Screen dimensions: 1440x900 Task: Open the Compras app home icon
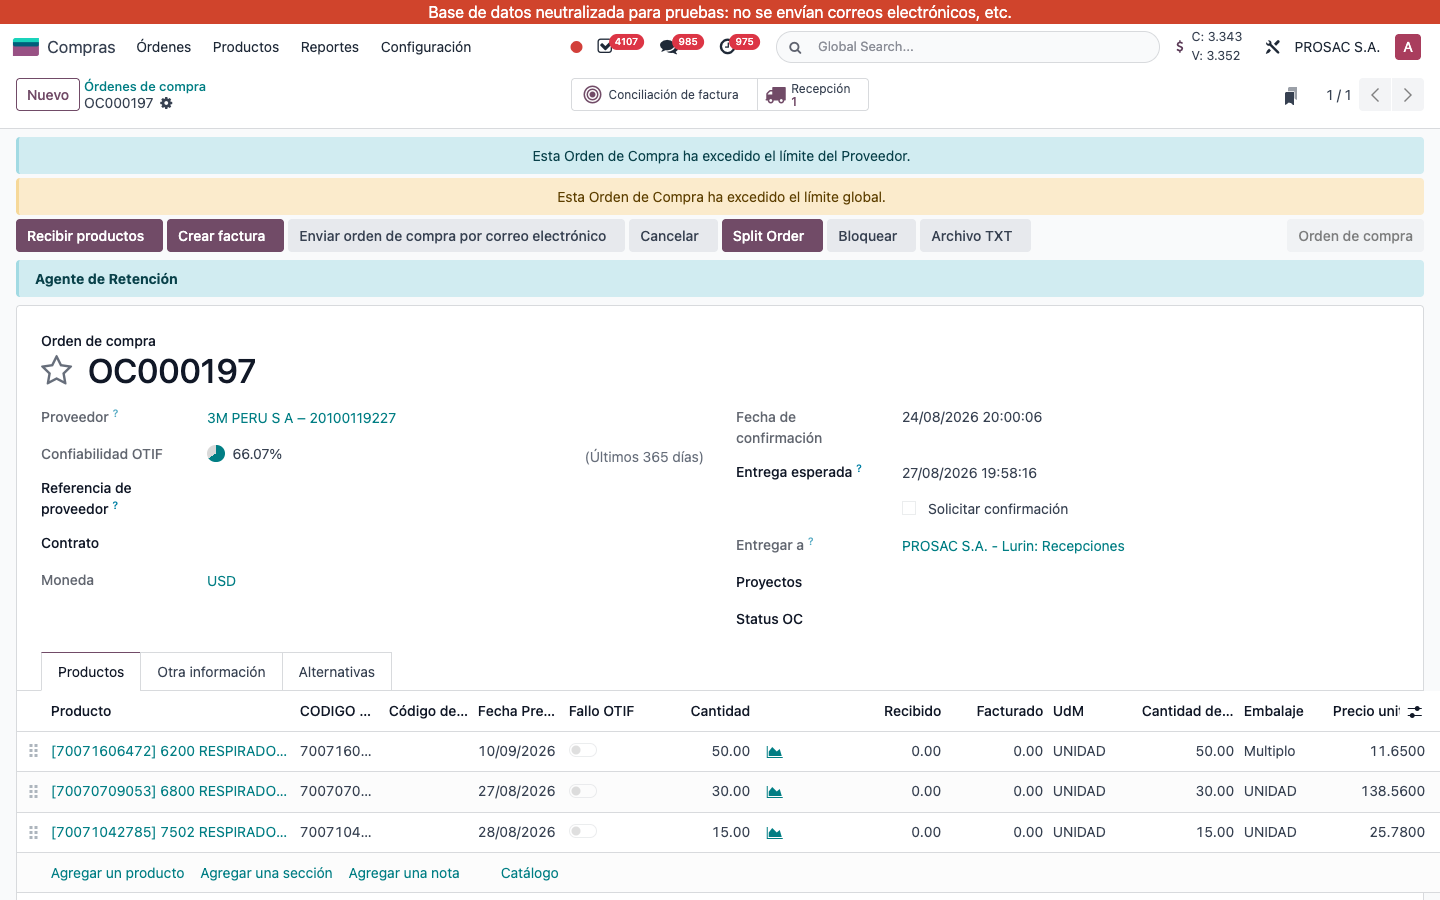coord(26,47)
